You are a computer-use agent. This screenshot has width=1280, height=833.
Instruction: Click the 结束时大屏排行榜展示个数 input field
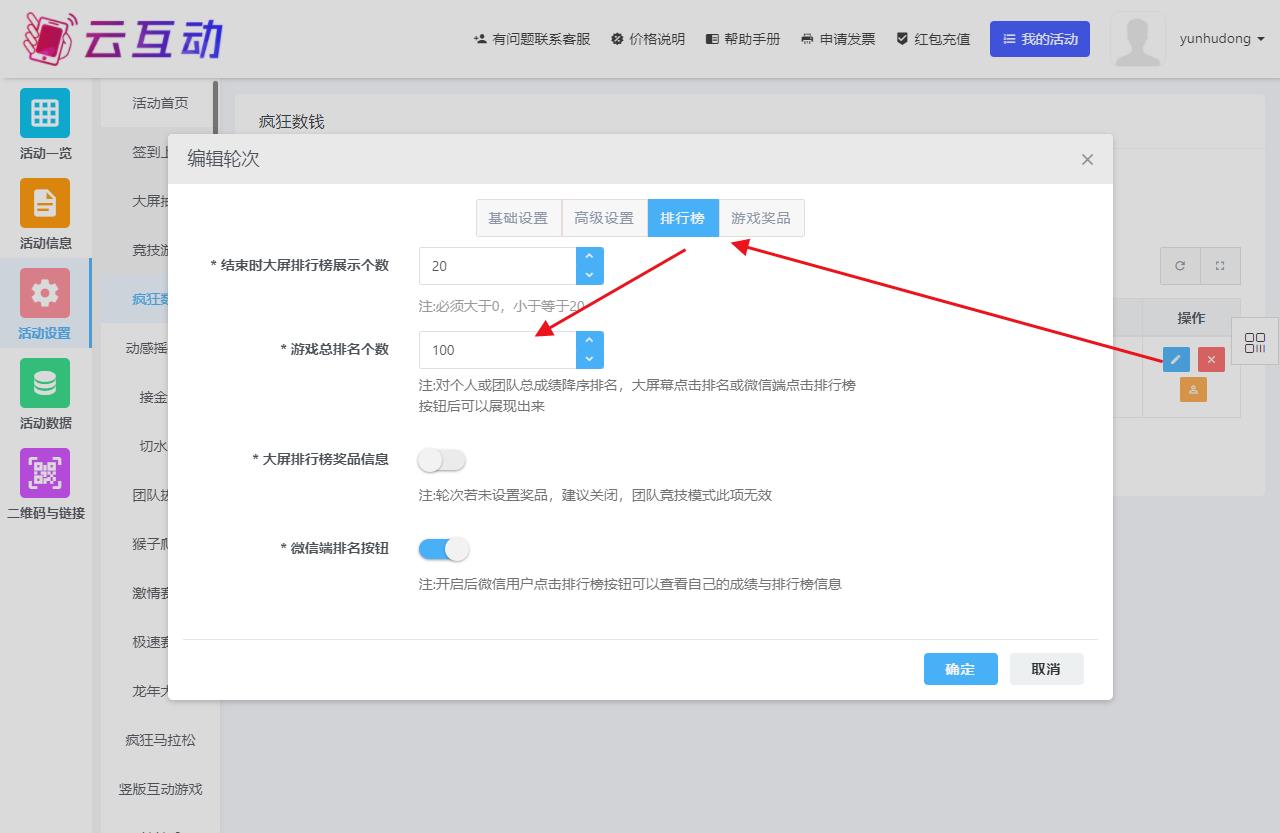coord(498,266)
